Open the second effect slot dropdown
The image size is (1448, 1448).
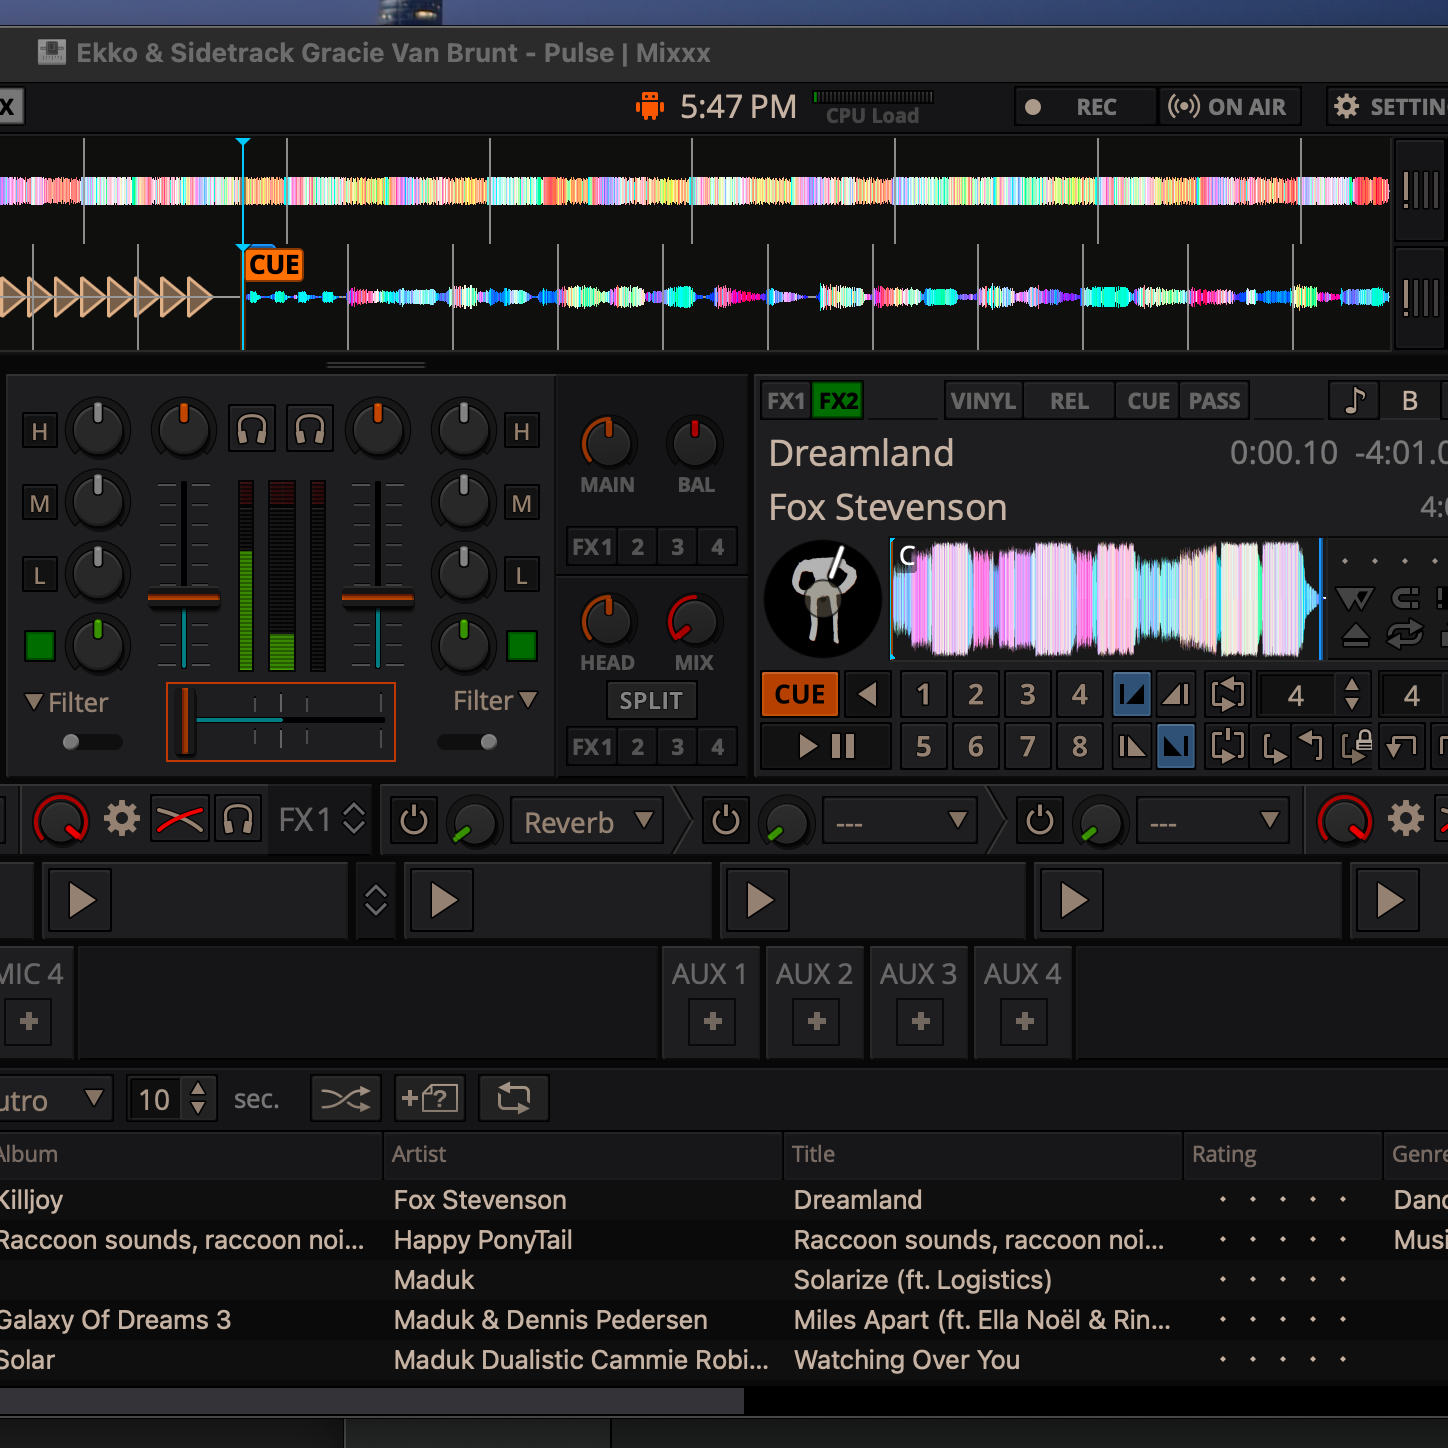(x=902, y=822)
